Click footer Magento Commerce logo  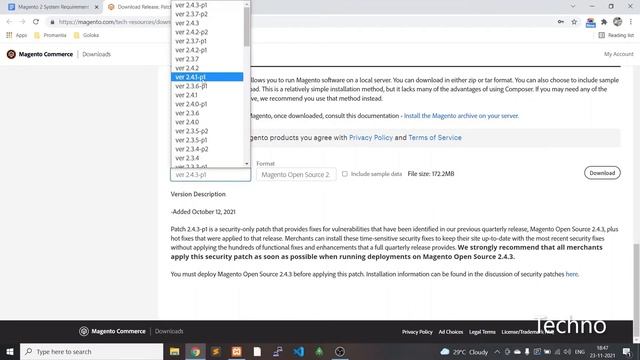point(112,331)
